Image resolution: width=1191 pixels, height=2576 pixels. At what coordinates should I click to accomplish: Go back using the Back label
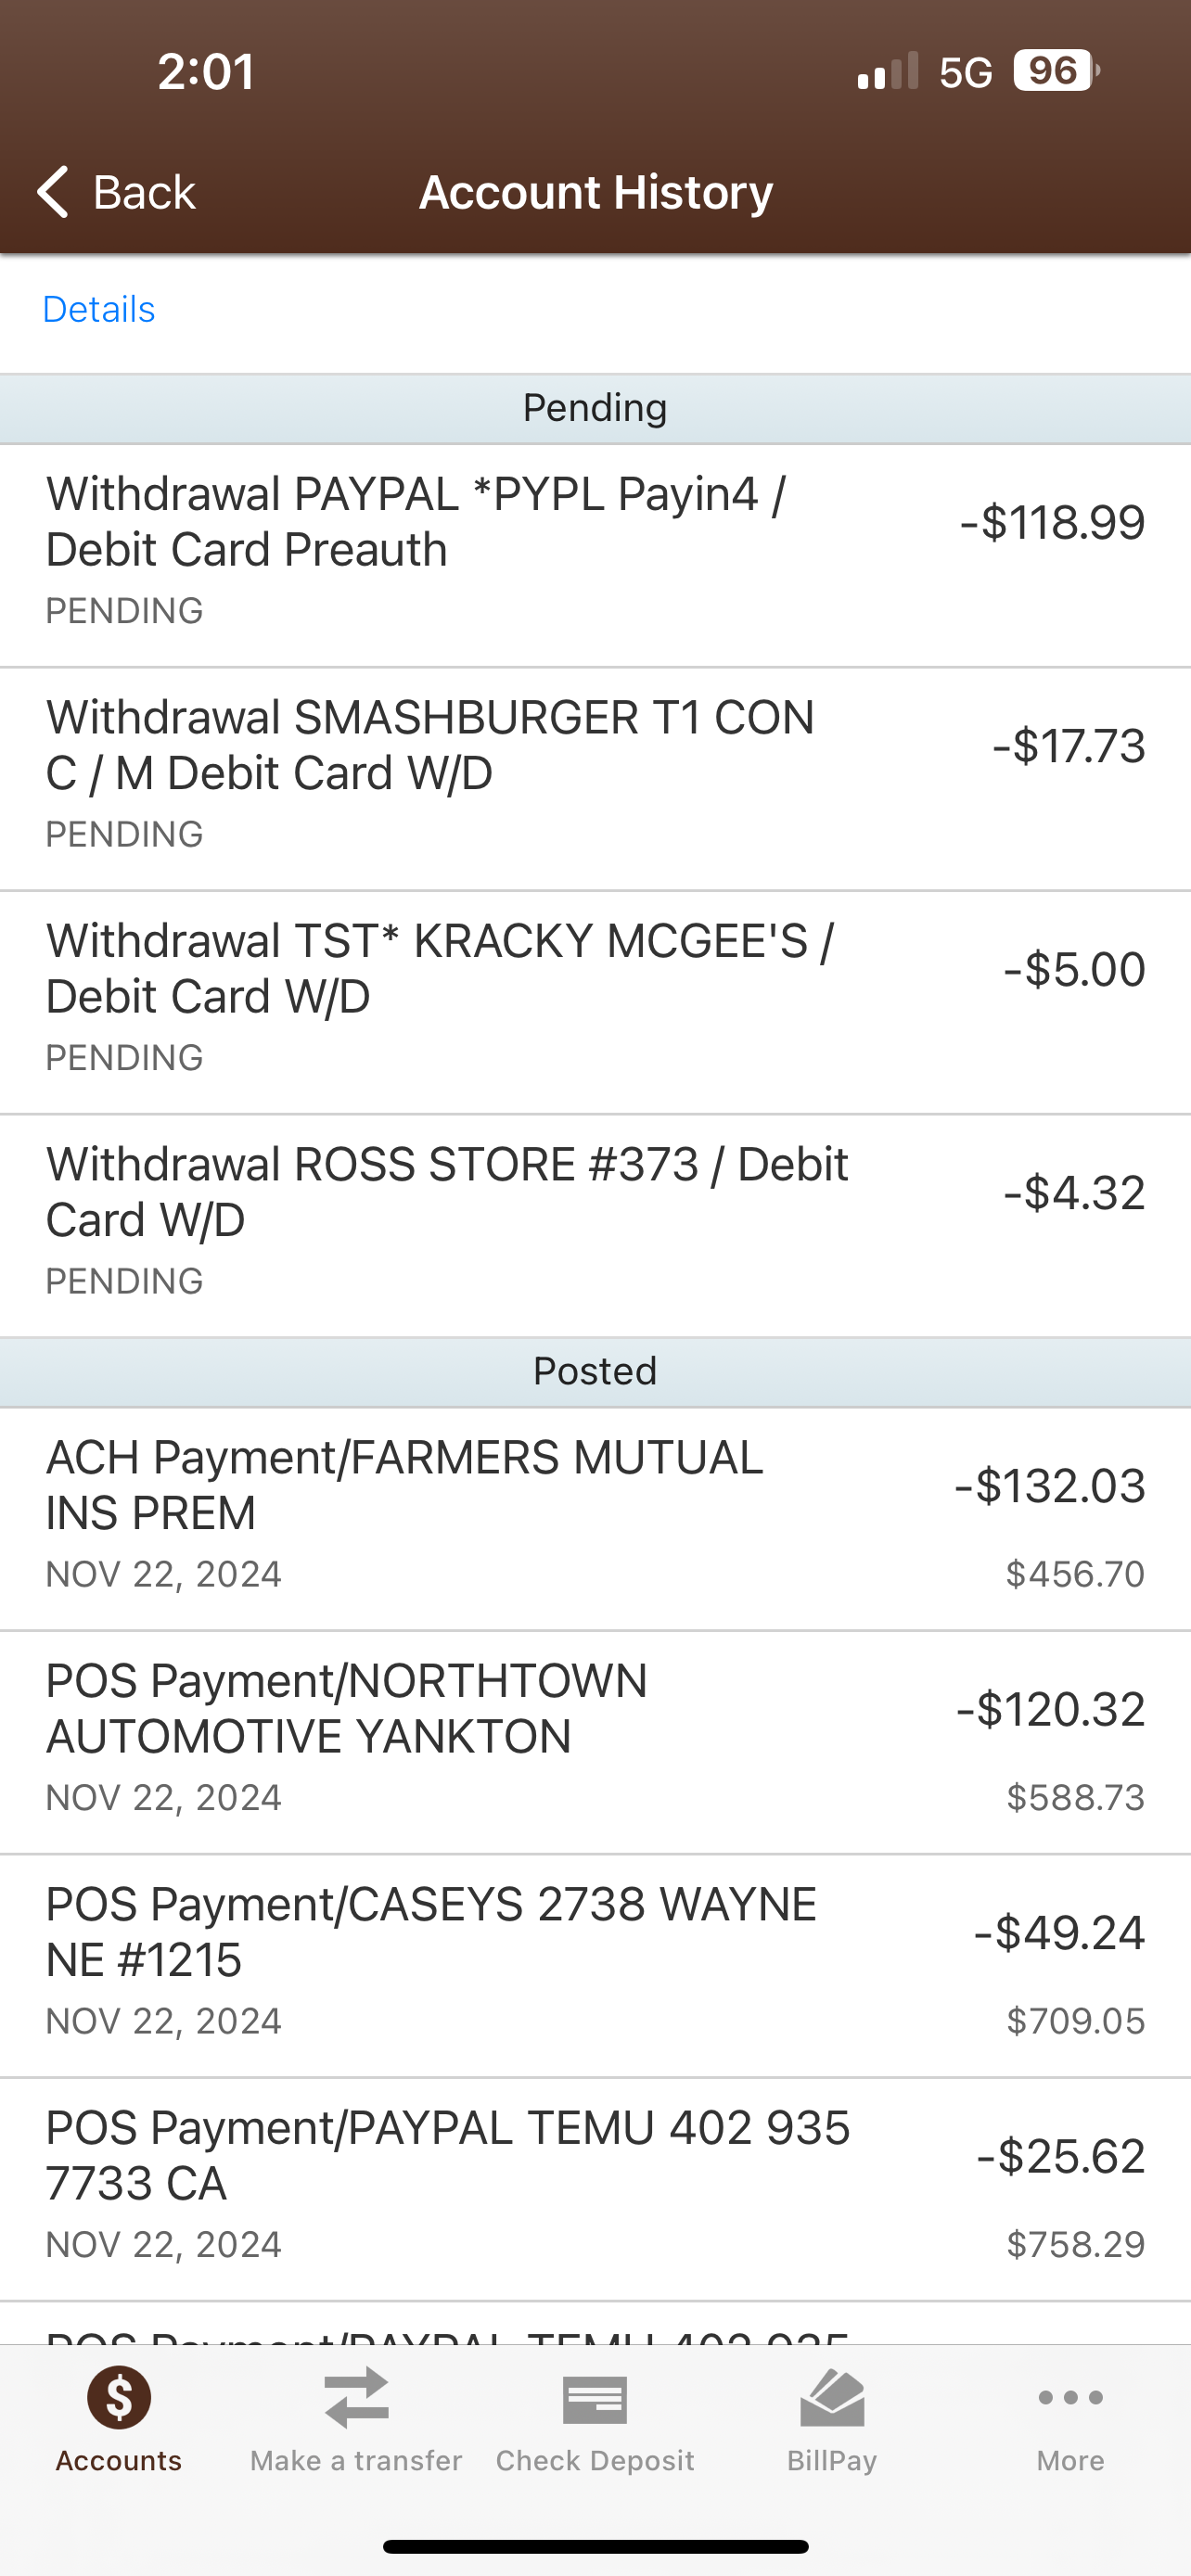click(x=144, y=192)
